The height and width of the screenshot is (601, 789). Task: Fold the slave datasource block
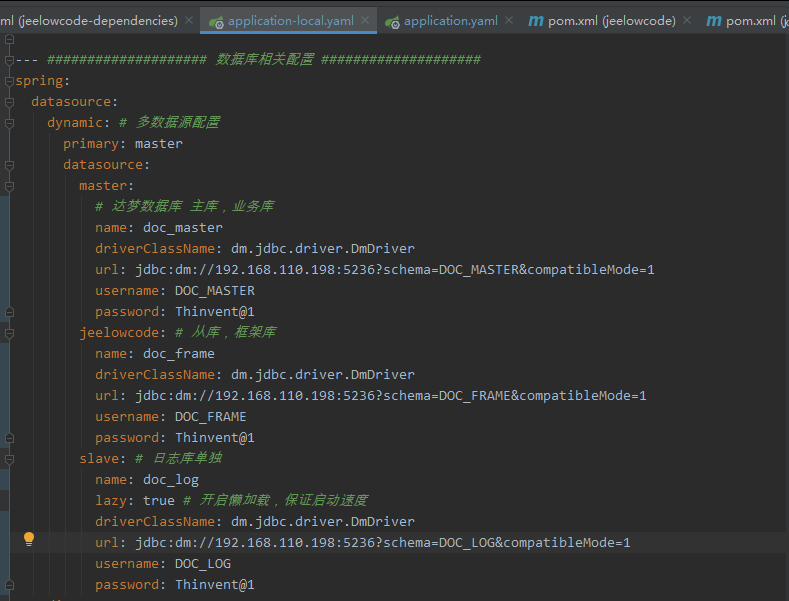[x=9, y=458]
